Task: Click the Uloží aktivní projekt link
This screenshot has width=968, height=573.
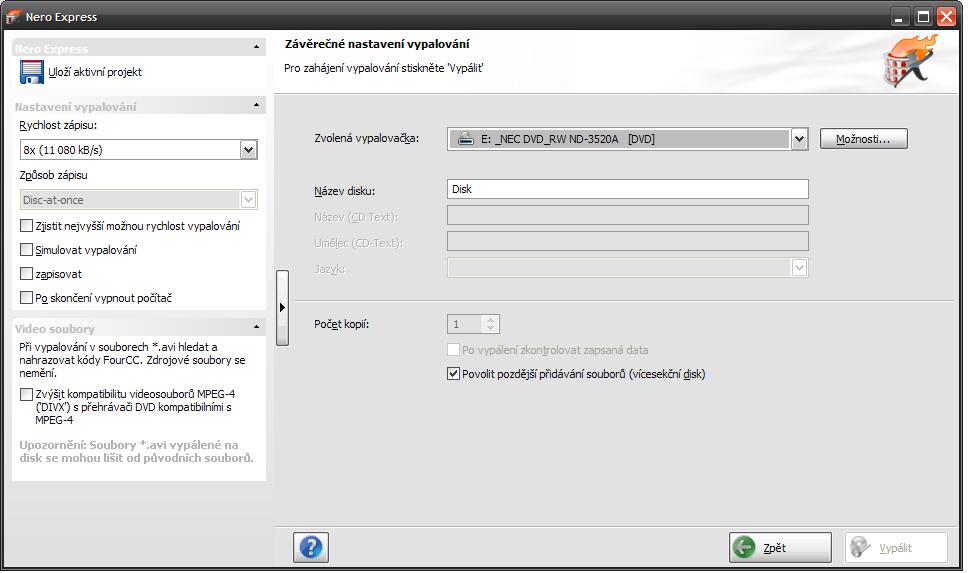Action: click(95, 72)
